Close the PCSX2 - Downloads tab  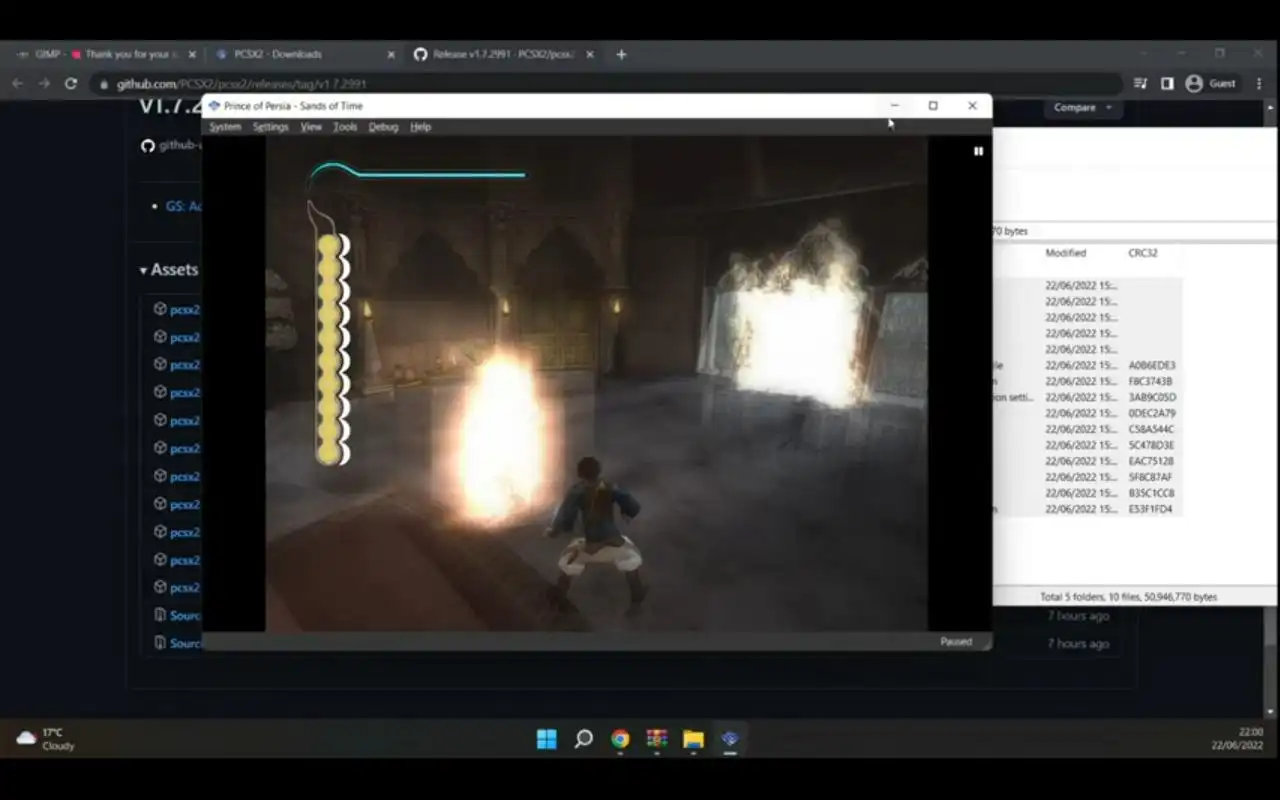click(391, 54)
